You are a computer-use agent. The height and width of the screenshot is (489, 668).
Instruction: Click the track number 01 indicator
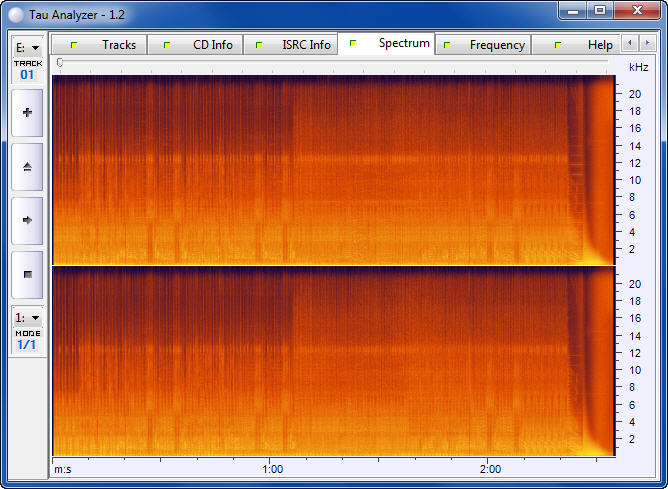27,74
